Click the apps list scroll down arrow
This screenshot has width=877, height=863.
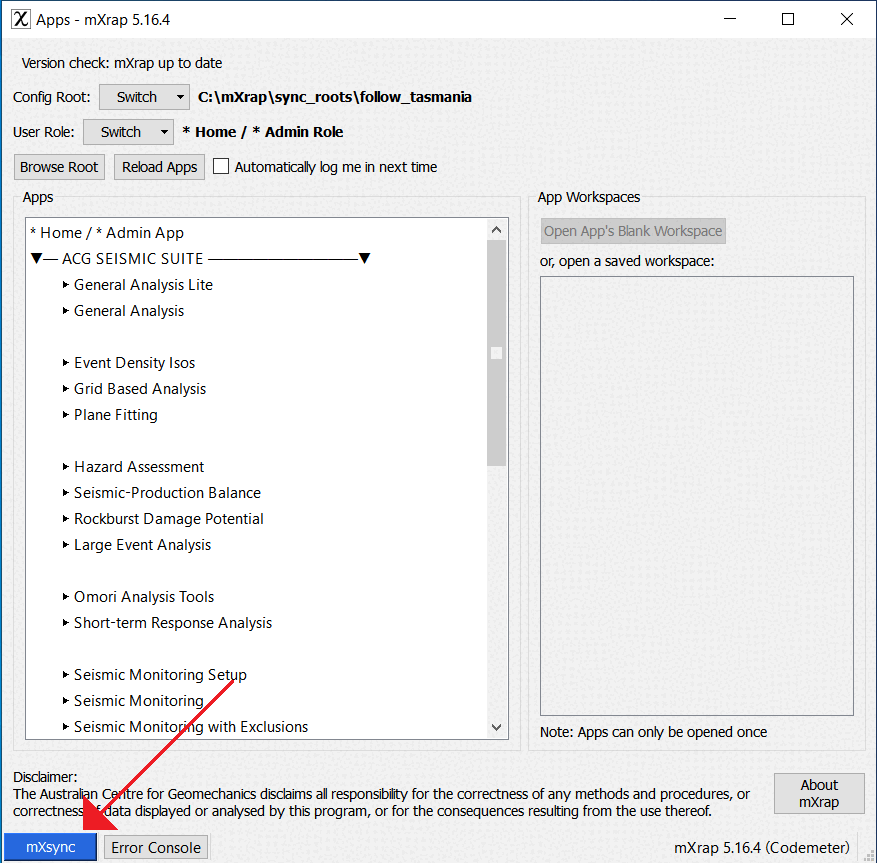pos(497,727)
